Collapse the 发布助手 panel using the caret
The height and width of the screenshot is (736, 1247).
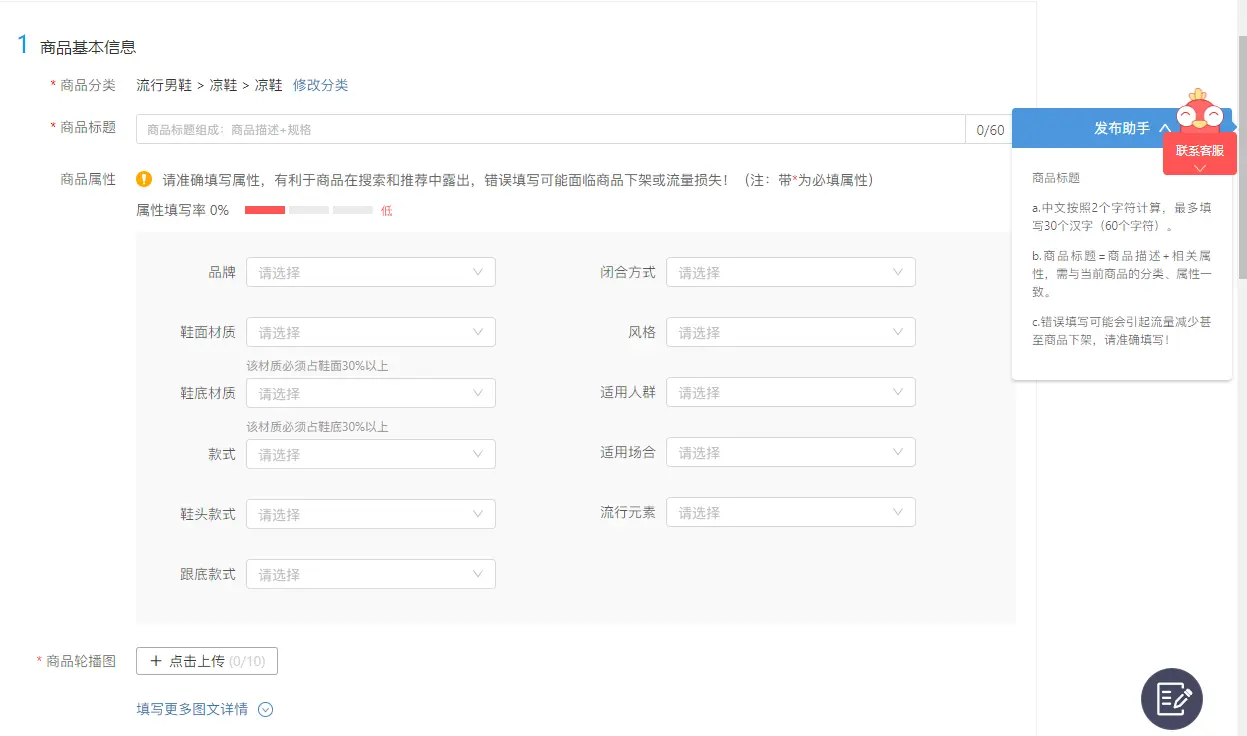tap(1164, 128)
